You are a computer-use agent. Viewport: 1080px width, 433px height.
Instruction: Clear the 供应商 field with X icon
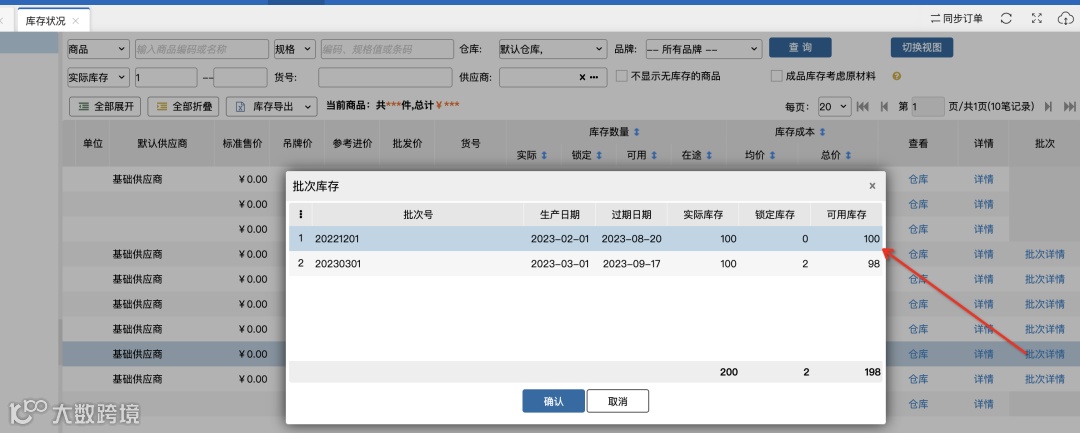point(582,77)
